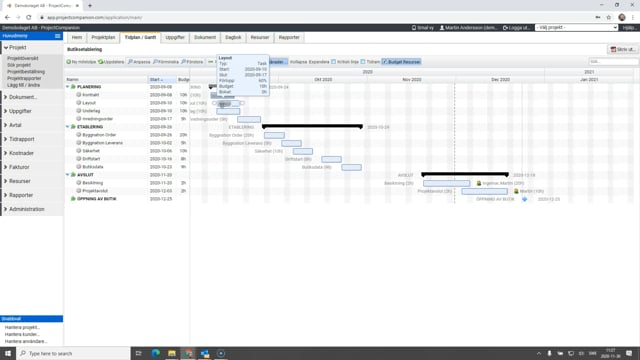Expand the Administration sidebar section
This screenshot has width=640, height=360.
(x=32, y=209)
